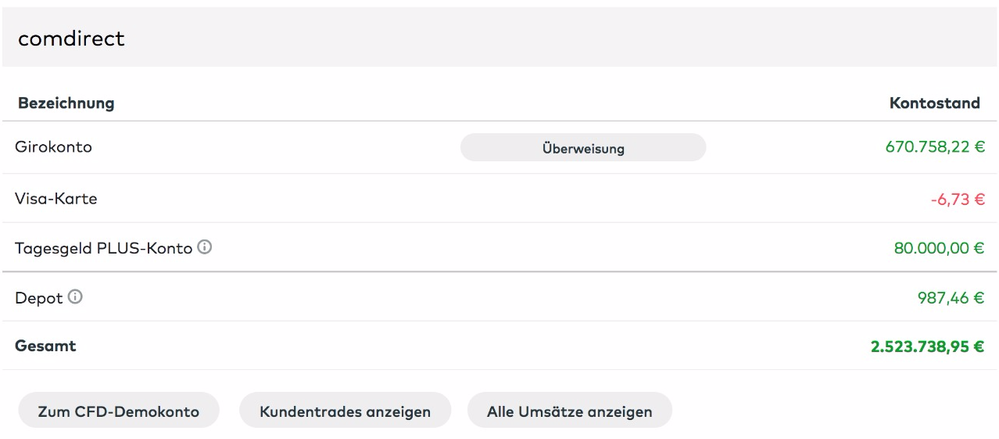This screenshot has width=999, height=439.
Task: Select the Visa-Karte entry
Action: point(56,199)
